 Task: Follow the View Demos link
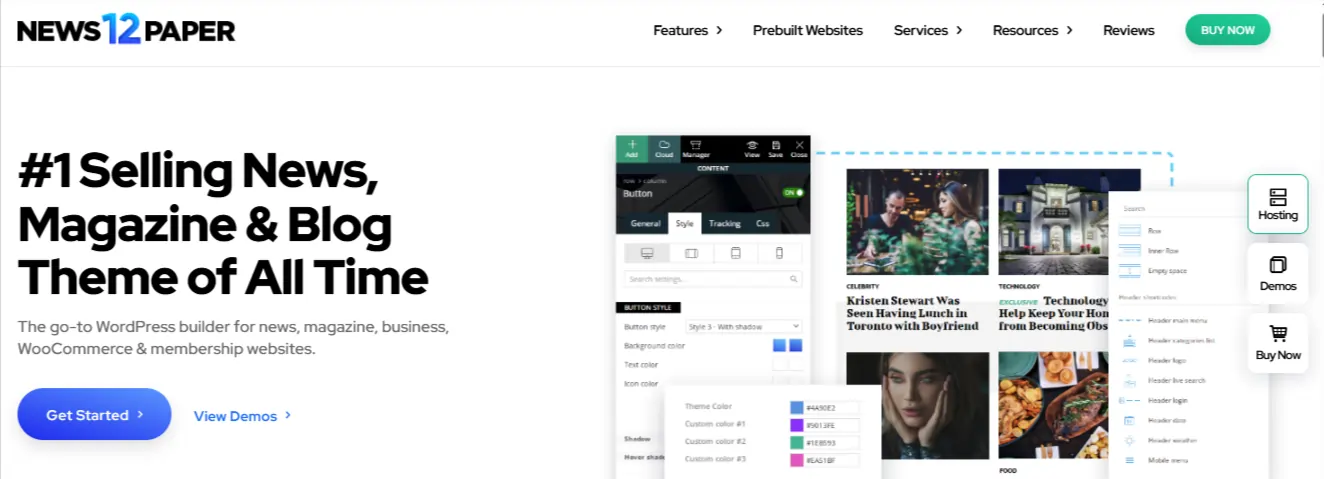(242, 416)
